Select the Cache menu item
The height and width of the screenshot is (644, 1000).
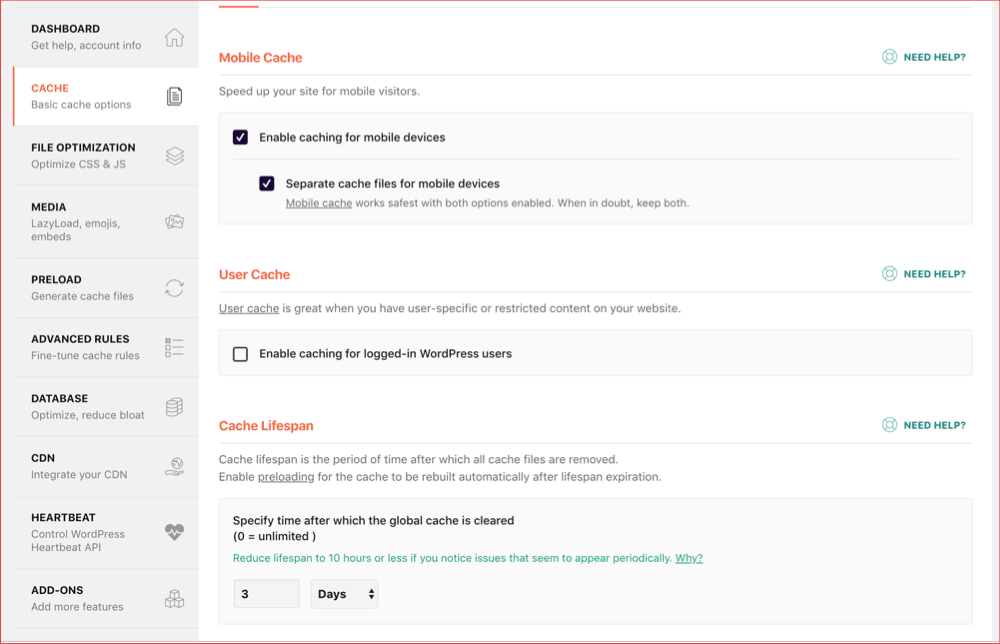coord(106,96)
